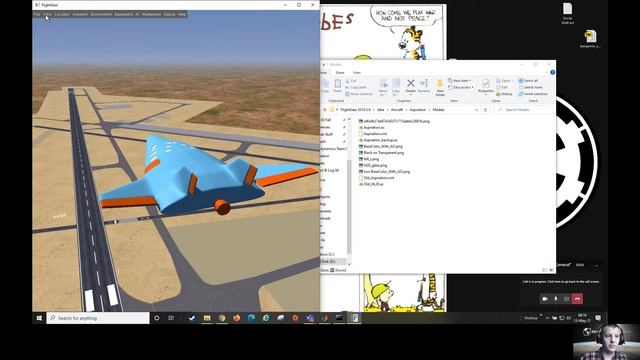Screen dimensions: 640x360
Task: Open Steam from the taskbar
Action: point(192,318)
